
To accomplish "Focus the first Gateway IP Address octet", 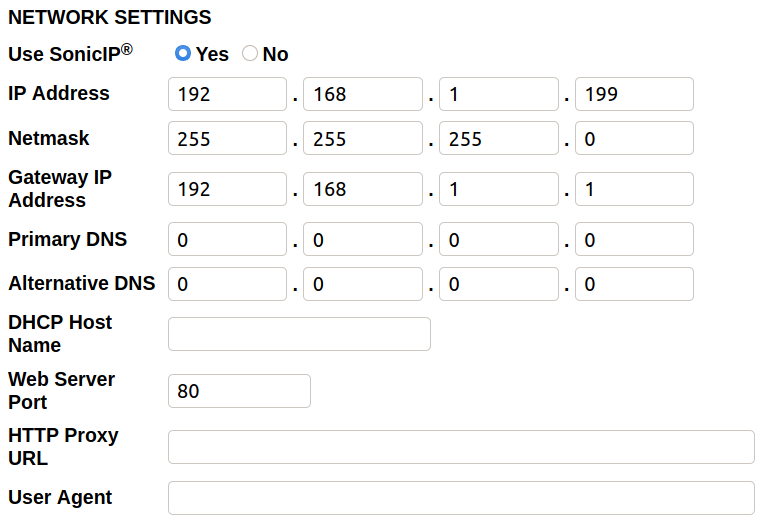I will pos(227,188).
